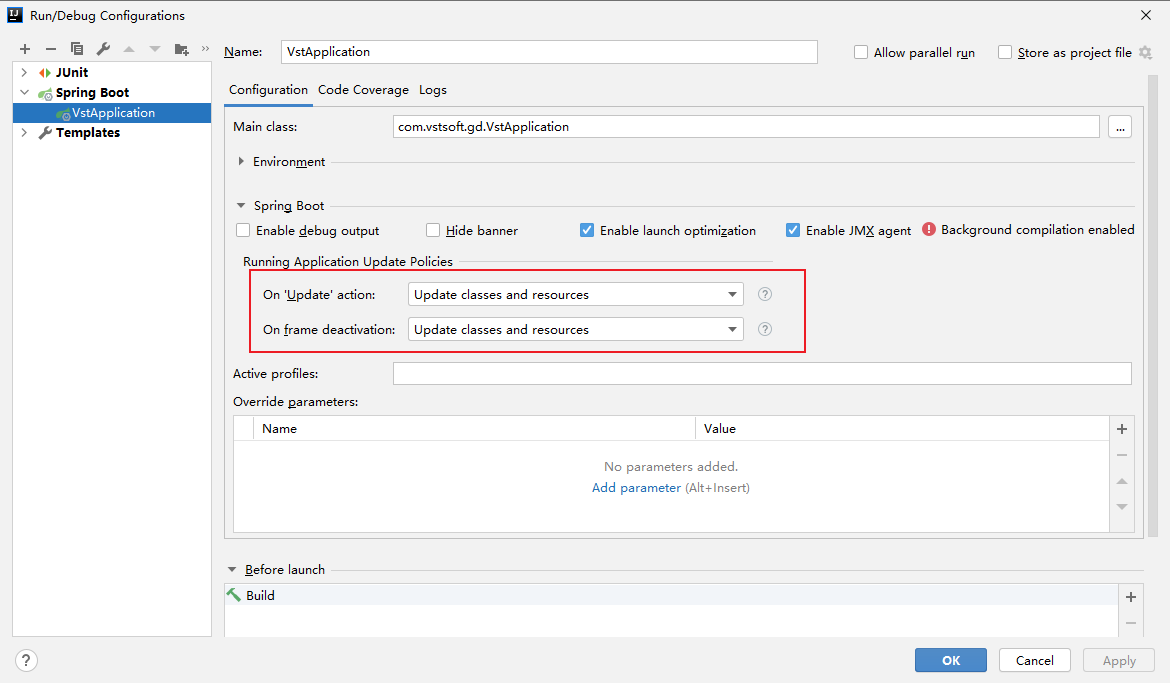Click help icon beside 'Update' action dropdown
The height and width of the screenshot is (683, 1170).
click(x=765, y=294)
